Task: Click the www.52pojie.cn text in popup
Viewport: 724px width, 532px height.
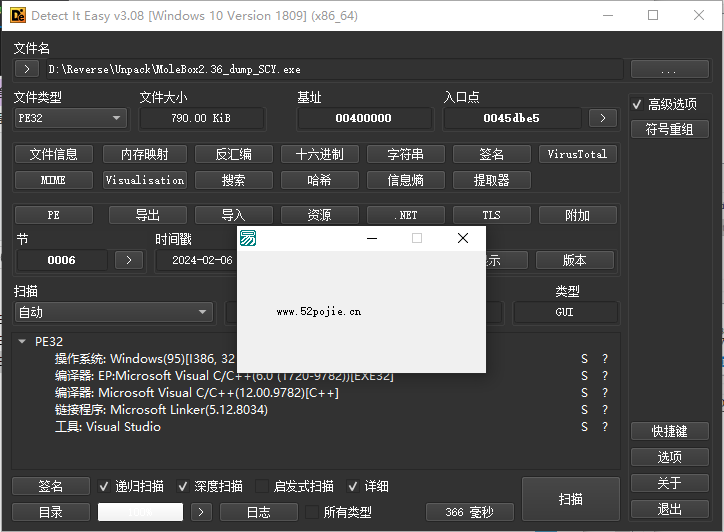Action: point(319,312)
